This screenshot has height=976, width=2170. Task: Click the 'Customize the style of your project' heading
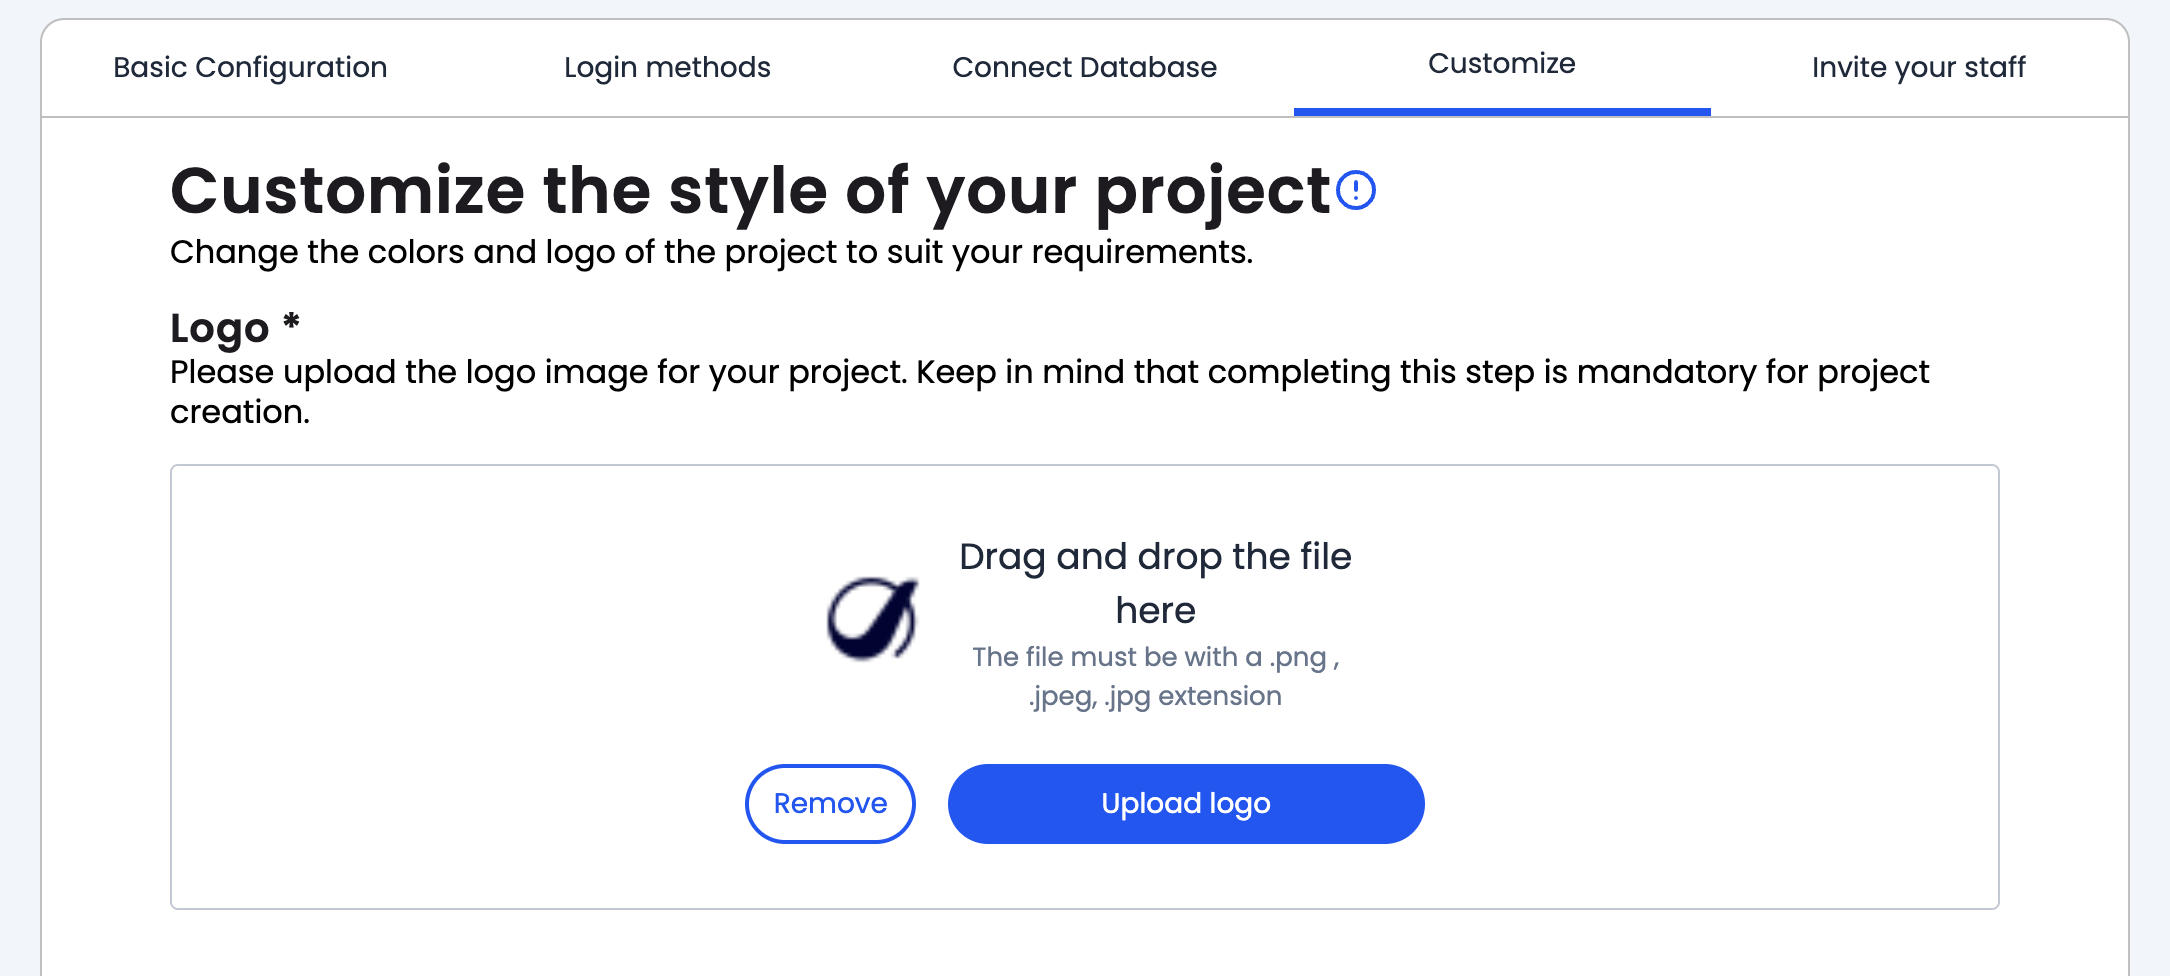(x=750, y=190)
